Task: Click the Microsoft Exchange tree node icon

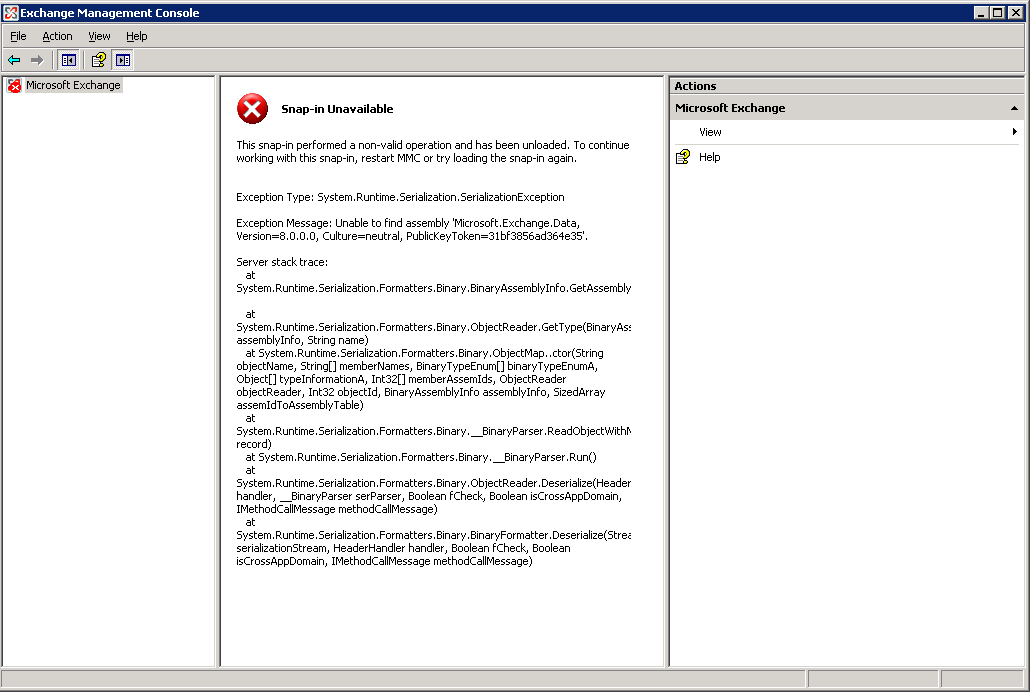Action: (14, 85)
